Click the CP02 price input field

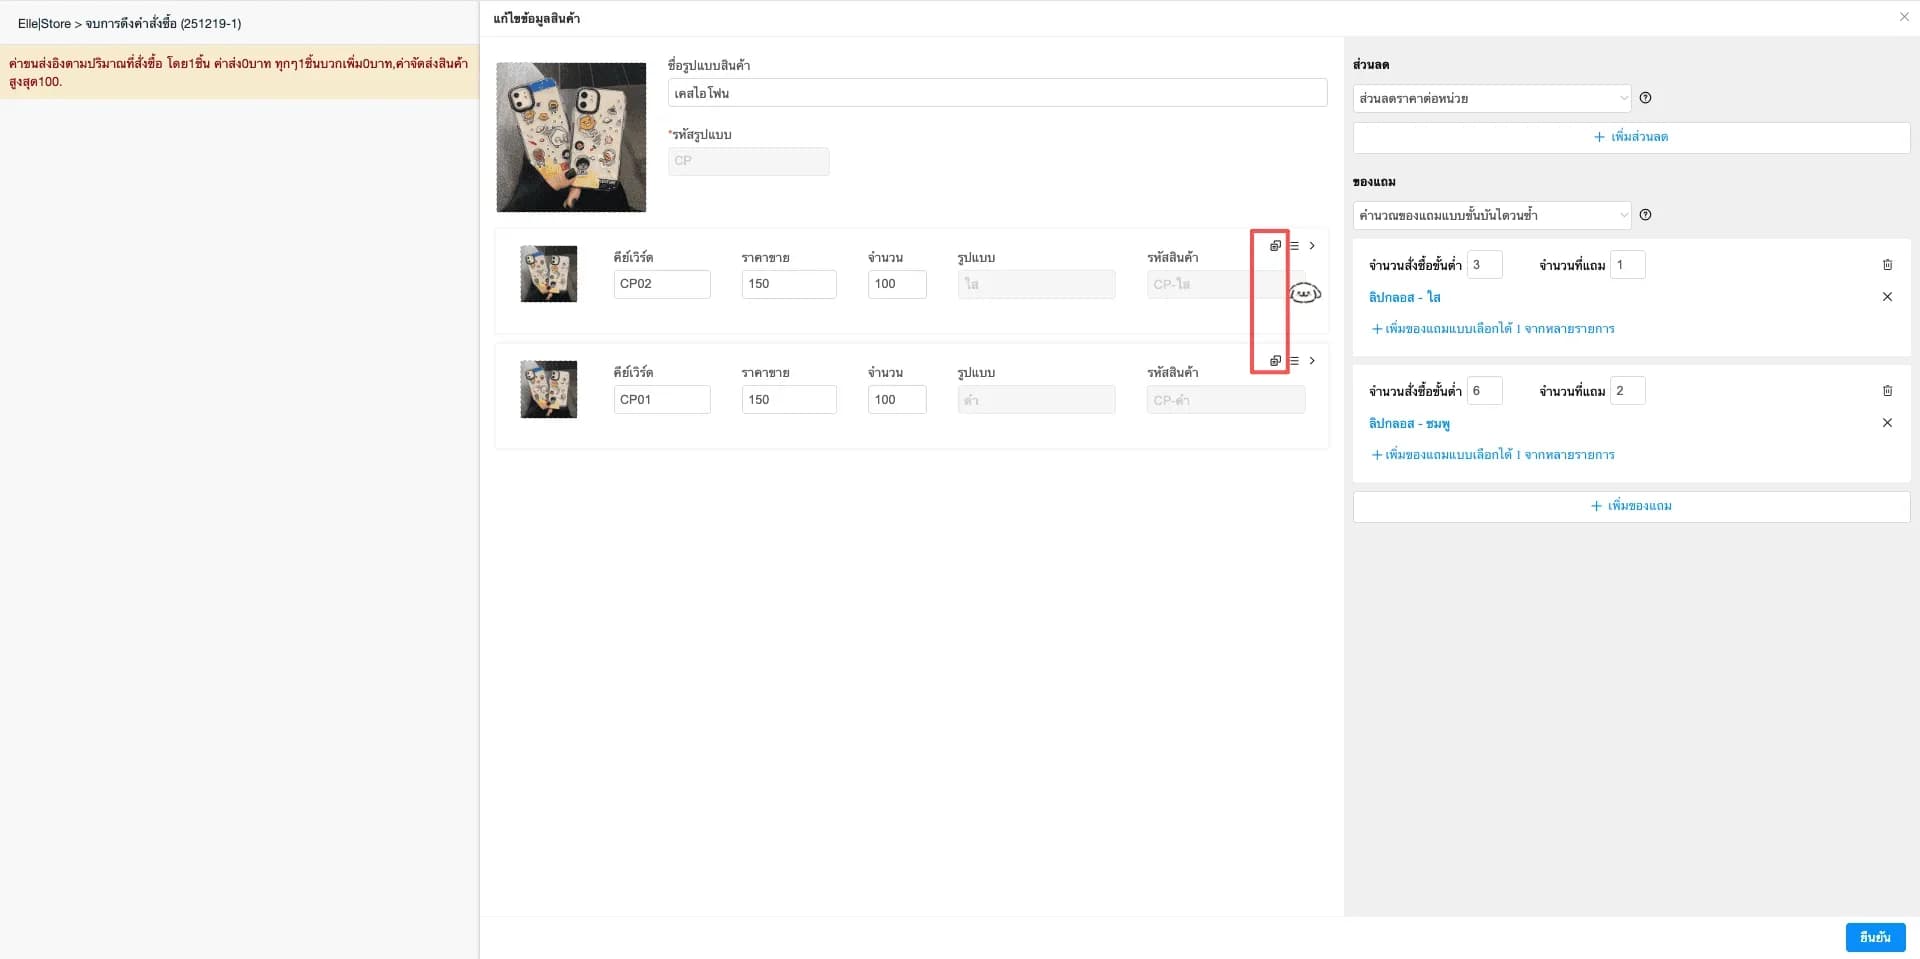(x=789, y=284)
